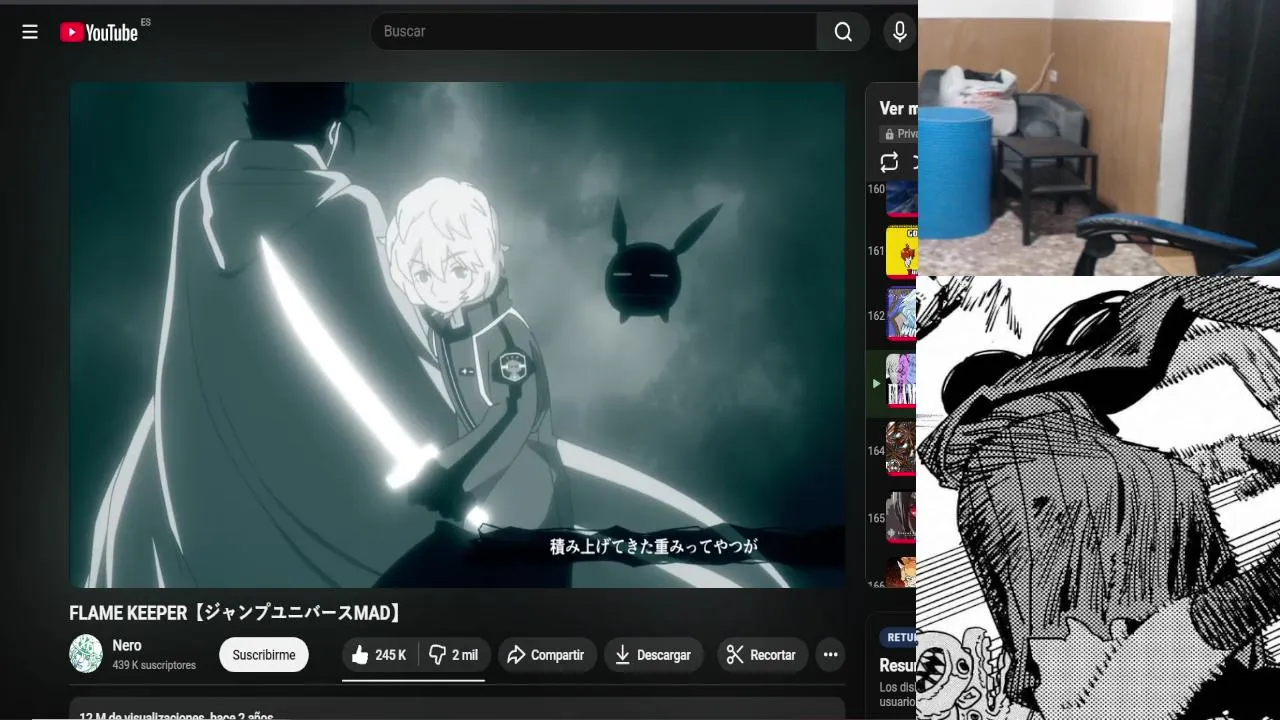Image resolution: width=1280 pixels, height=720 pixels.
Task: Expand the description showing 12 M de visualizaciones
Action: 457,708
